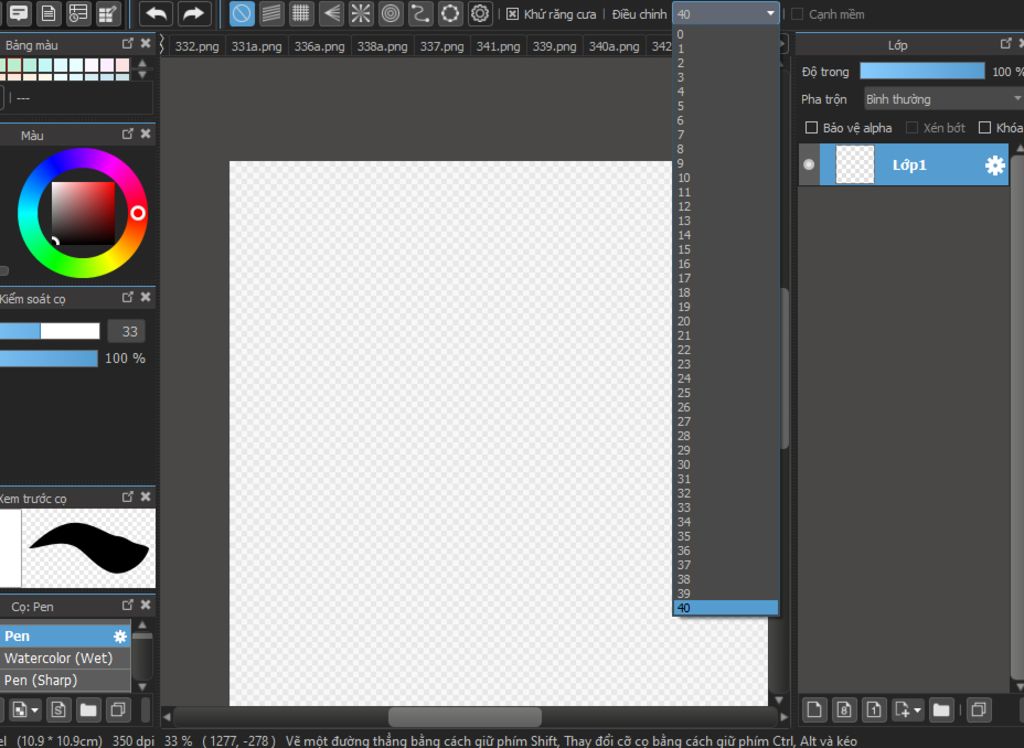The image size is (1024, 748).
Task: Click the speech bubble toolbar icon
Action: click(x=18, y=13)
